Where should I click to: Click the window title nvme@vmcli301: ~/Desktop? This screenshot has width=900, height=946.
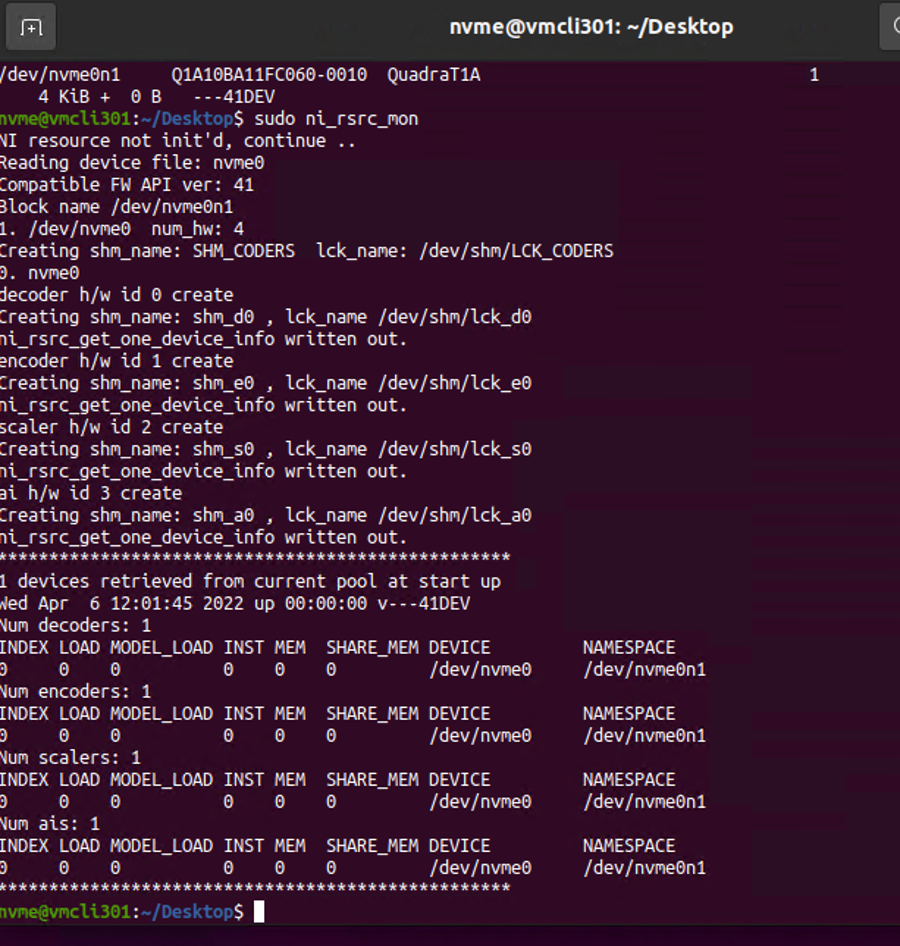(591, 27)
